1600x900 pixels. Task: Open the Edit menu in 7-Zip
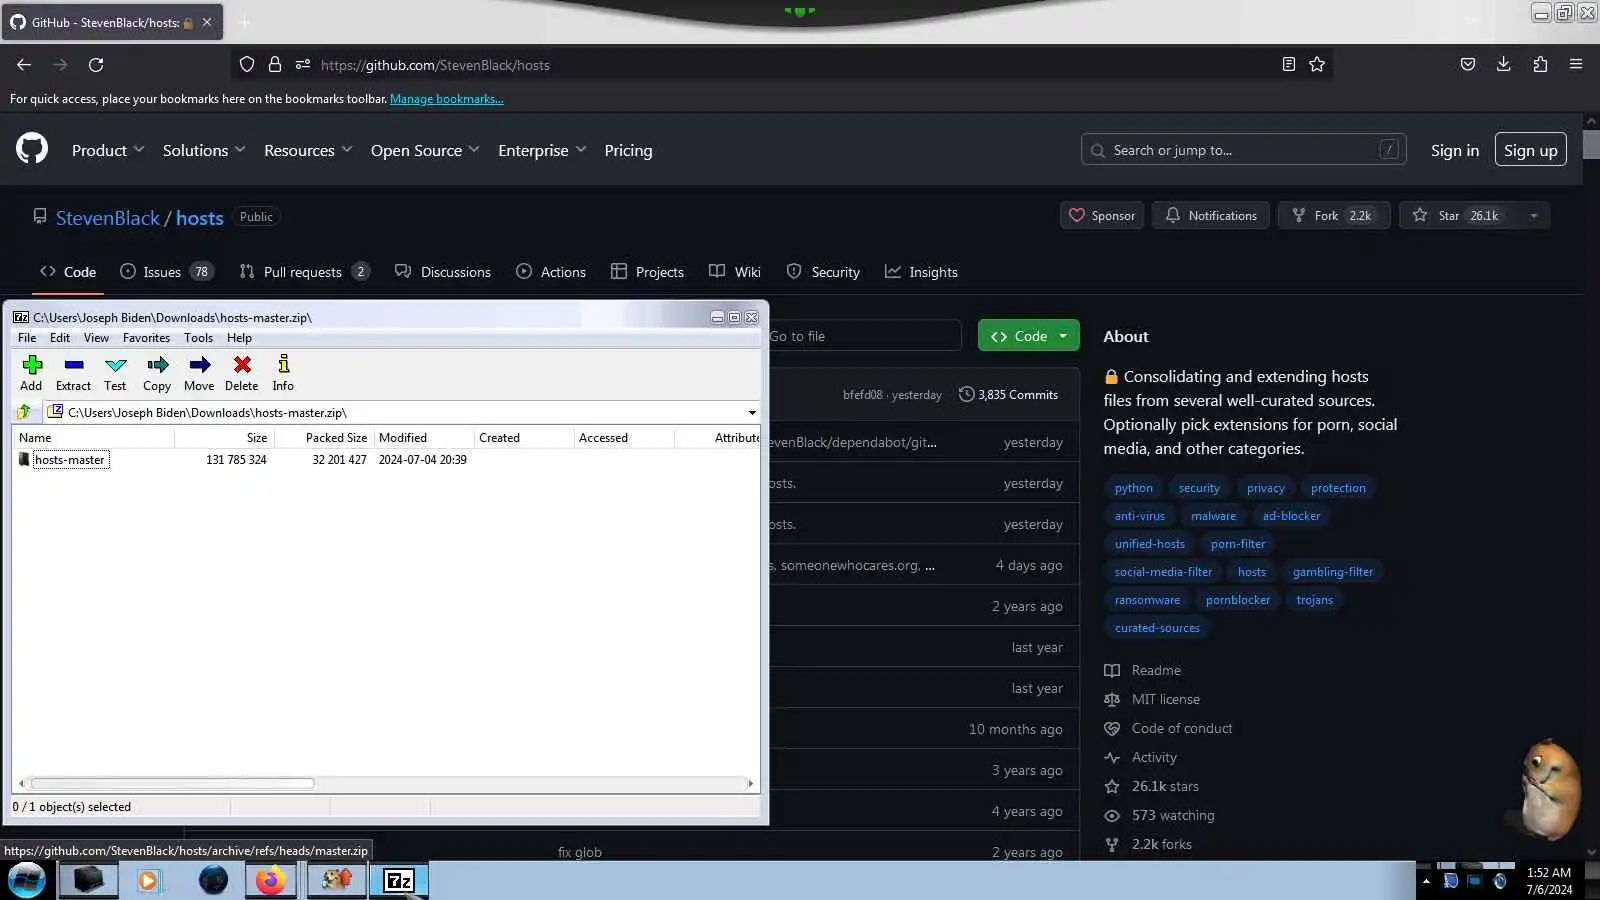(x=60, y=338)
